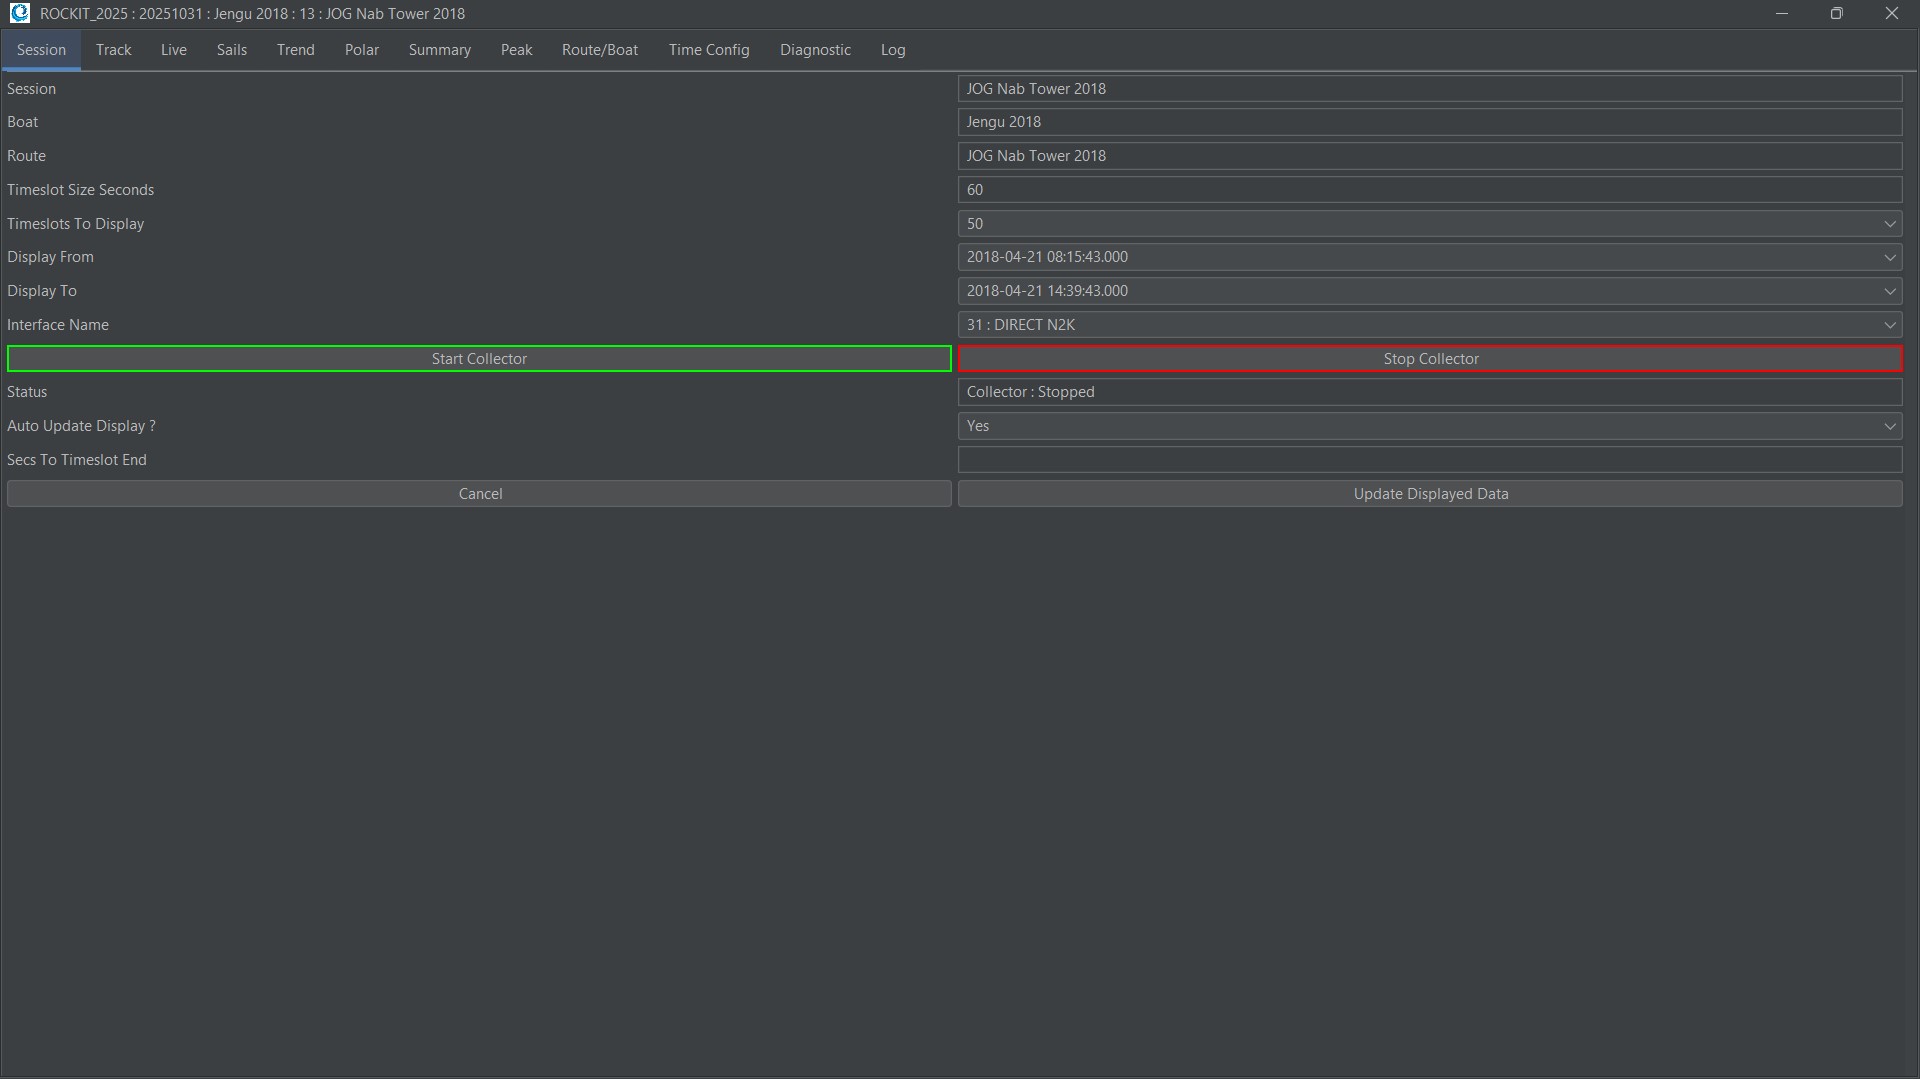
Task: Click the Cancel button
Action: click(x=479, y=494)
